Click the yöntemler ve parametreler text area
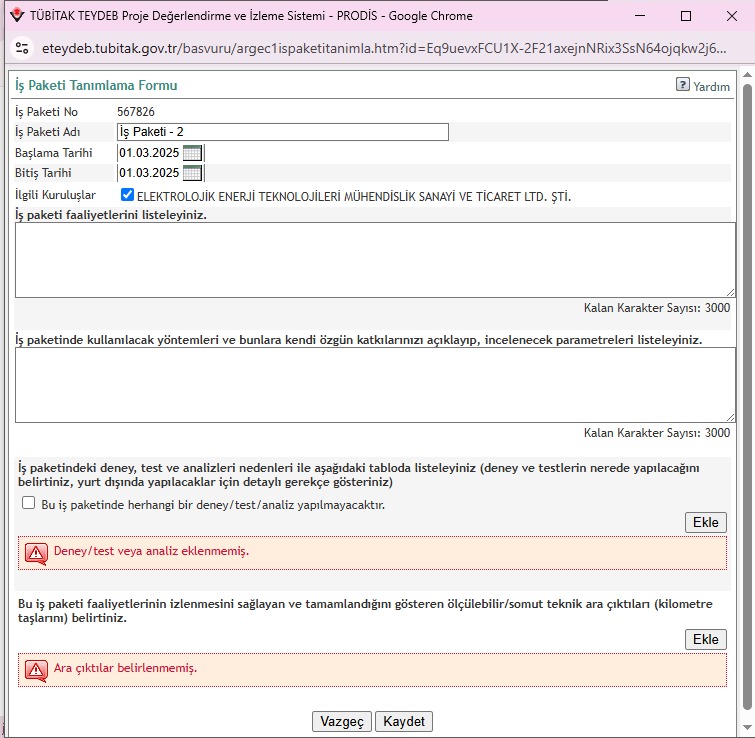The width and height of the screenshot is (755, 738). (375, 385)
